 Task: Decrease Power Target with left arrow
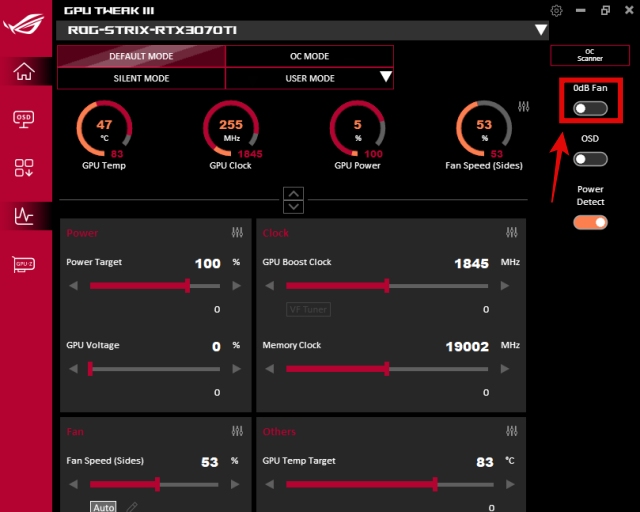(73, 285)
